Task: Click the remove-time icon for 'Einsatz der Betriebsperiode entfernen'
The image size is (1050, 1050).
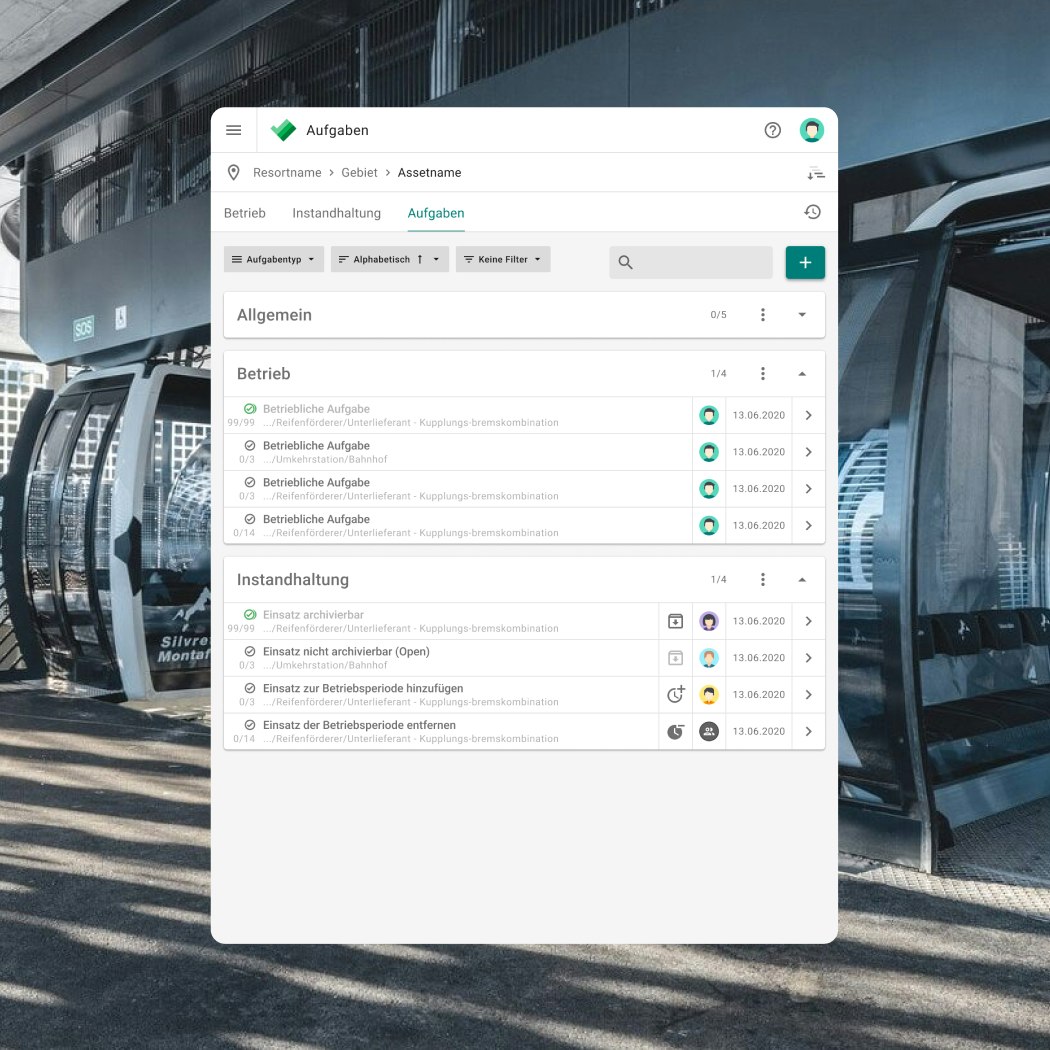Action: (675, 731)
